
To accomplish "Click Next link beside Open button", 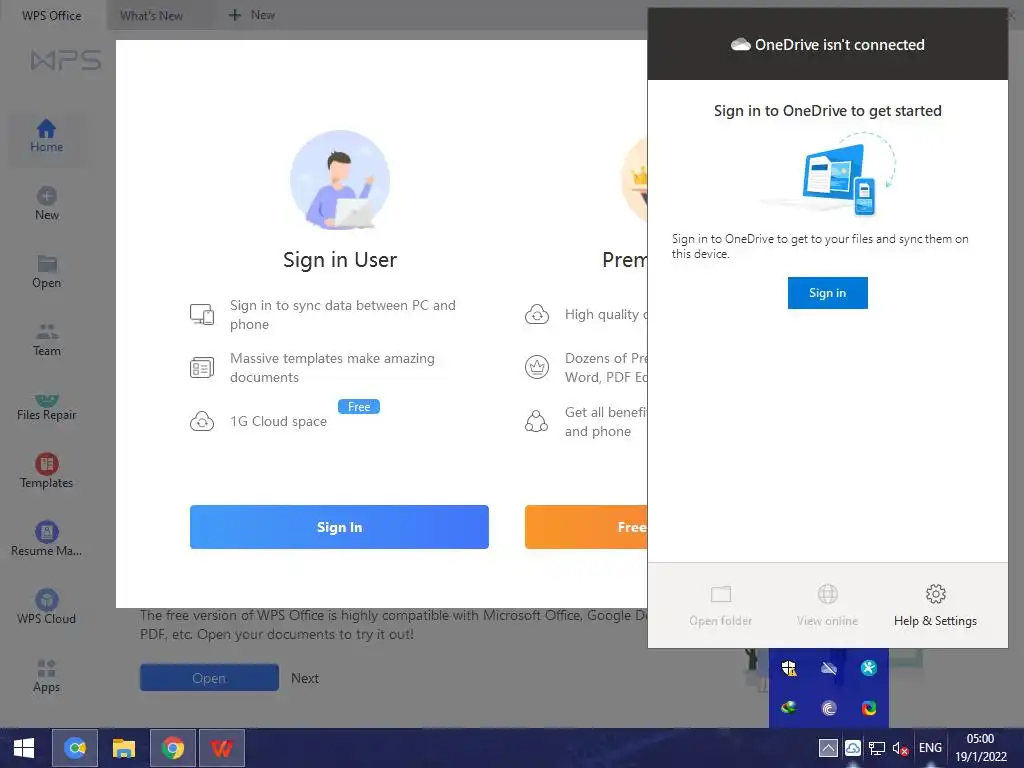I will (305, 678).
